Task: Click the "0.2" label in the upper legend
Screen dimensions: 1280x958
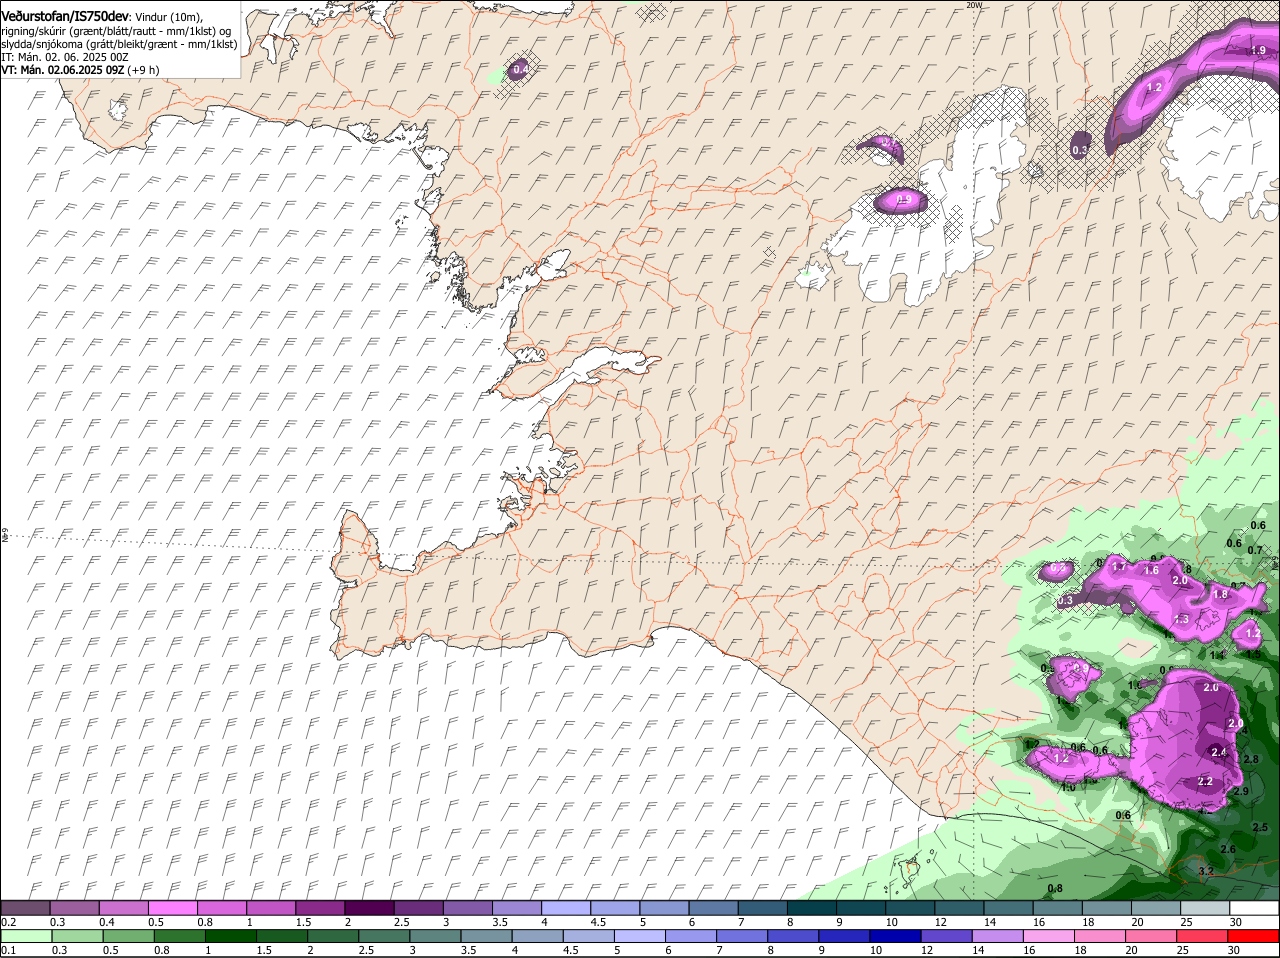Action: tap(8, 921)
